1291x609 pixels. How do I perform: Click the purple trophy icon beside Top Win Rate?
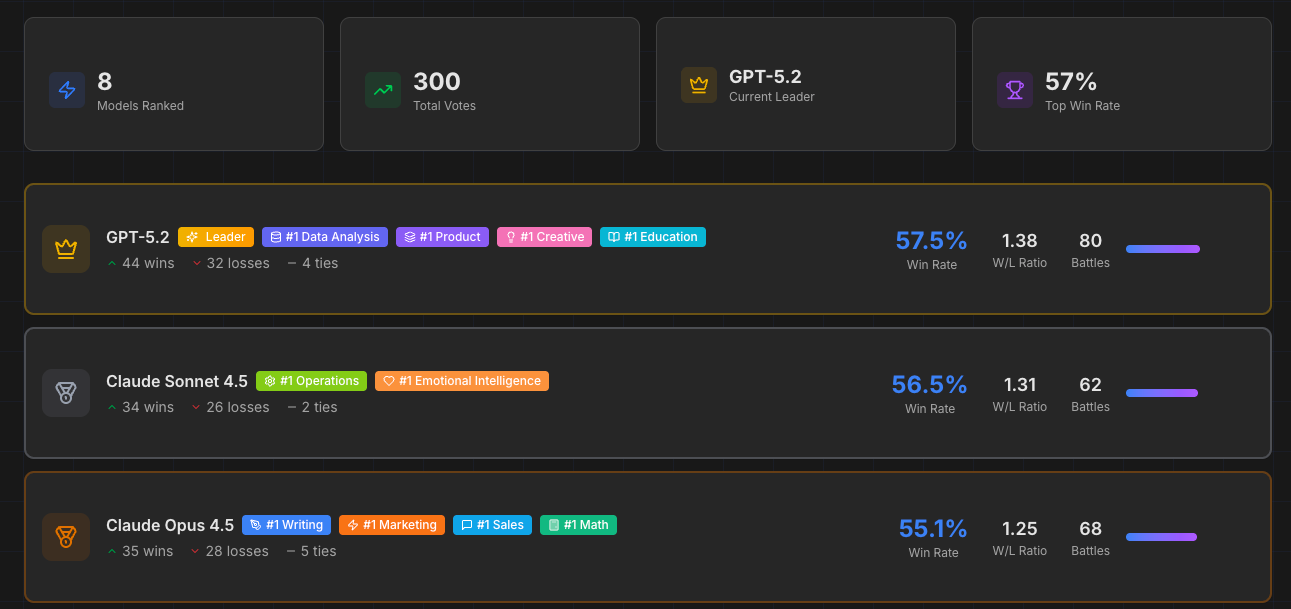coord(1015,90)
